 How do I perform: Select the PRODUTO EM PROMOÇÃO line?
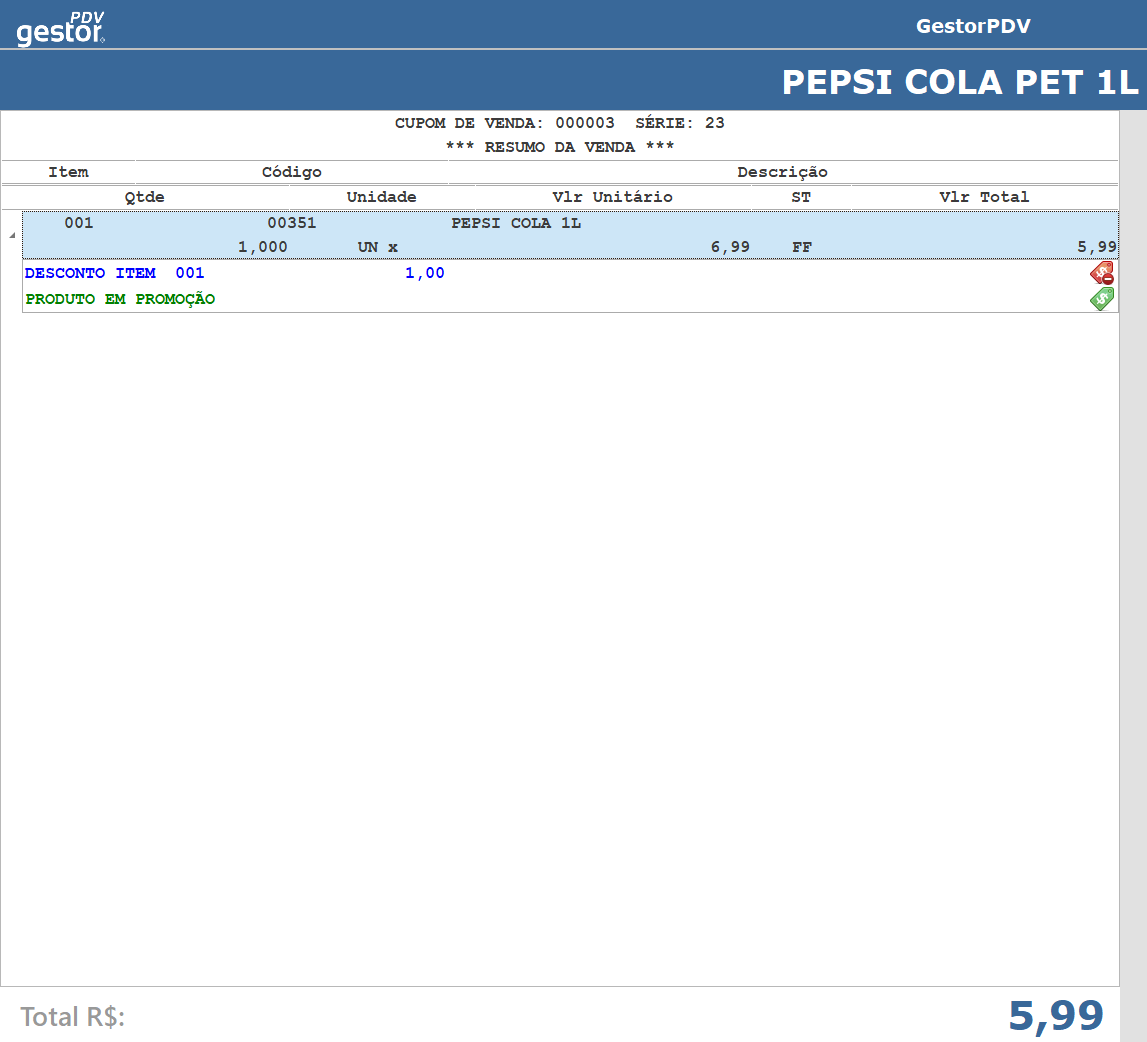tap(120, 299)
